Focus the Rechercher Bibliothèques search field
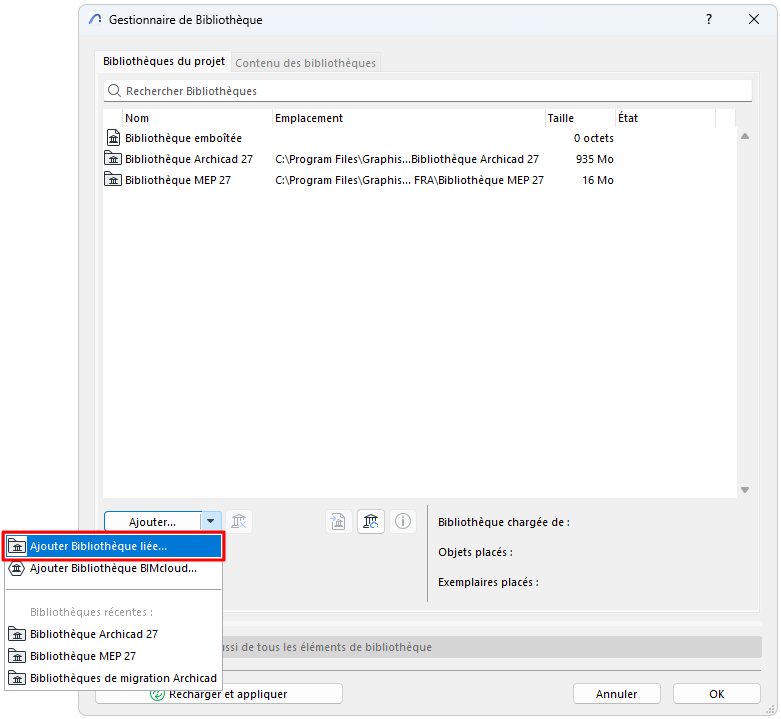Viewport: 781px width, 719px height. click(427, 91)
